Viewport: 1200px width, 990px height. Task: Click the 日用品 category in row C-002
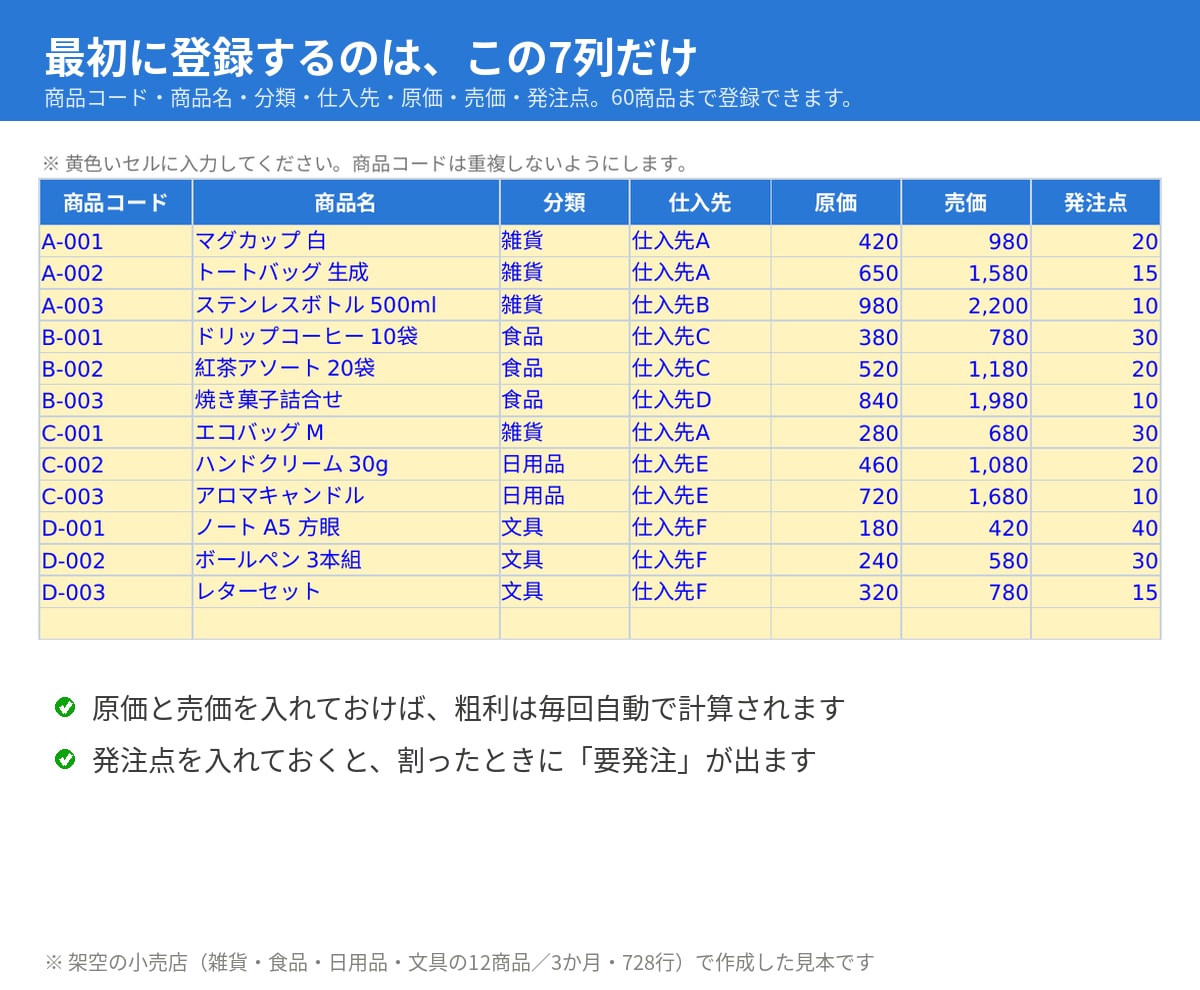(x=565, y=465)
